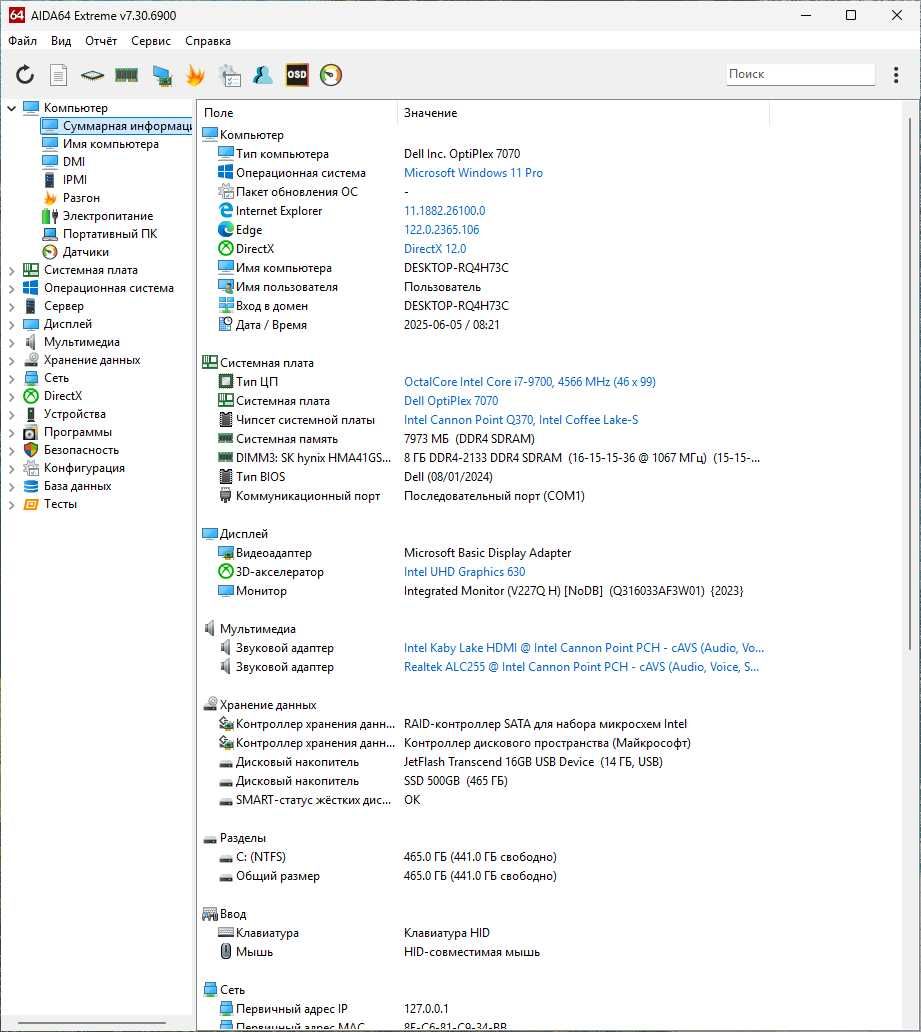Select Имя компьютера in the sidebar
Image resolution: width=921 pixels, height=1032 pixels.
111,143
